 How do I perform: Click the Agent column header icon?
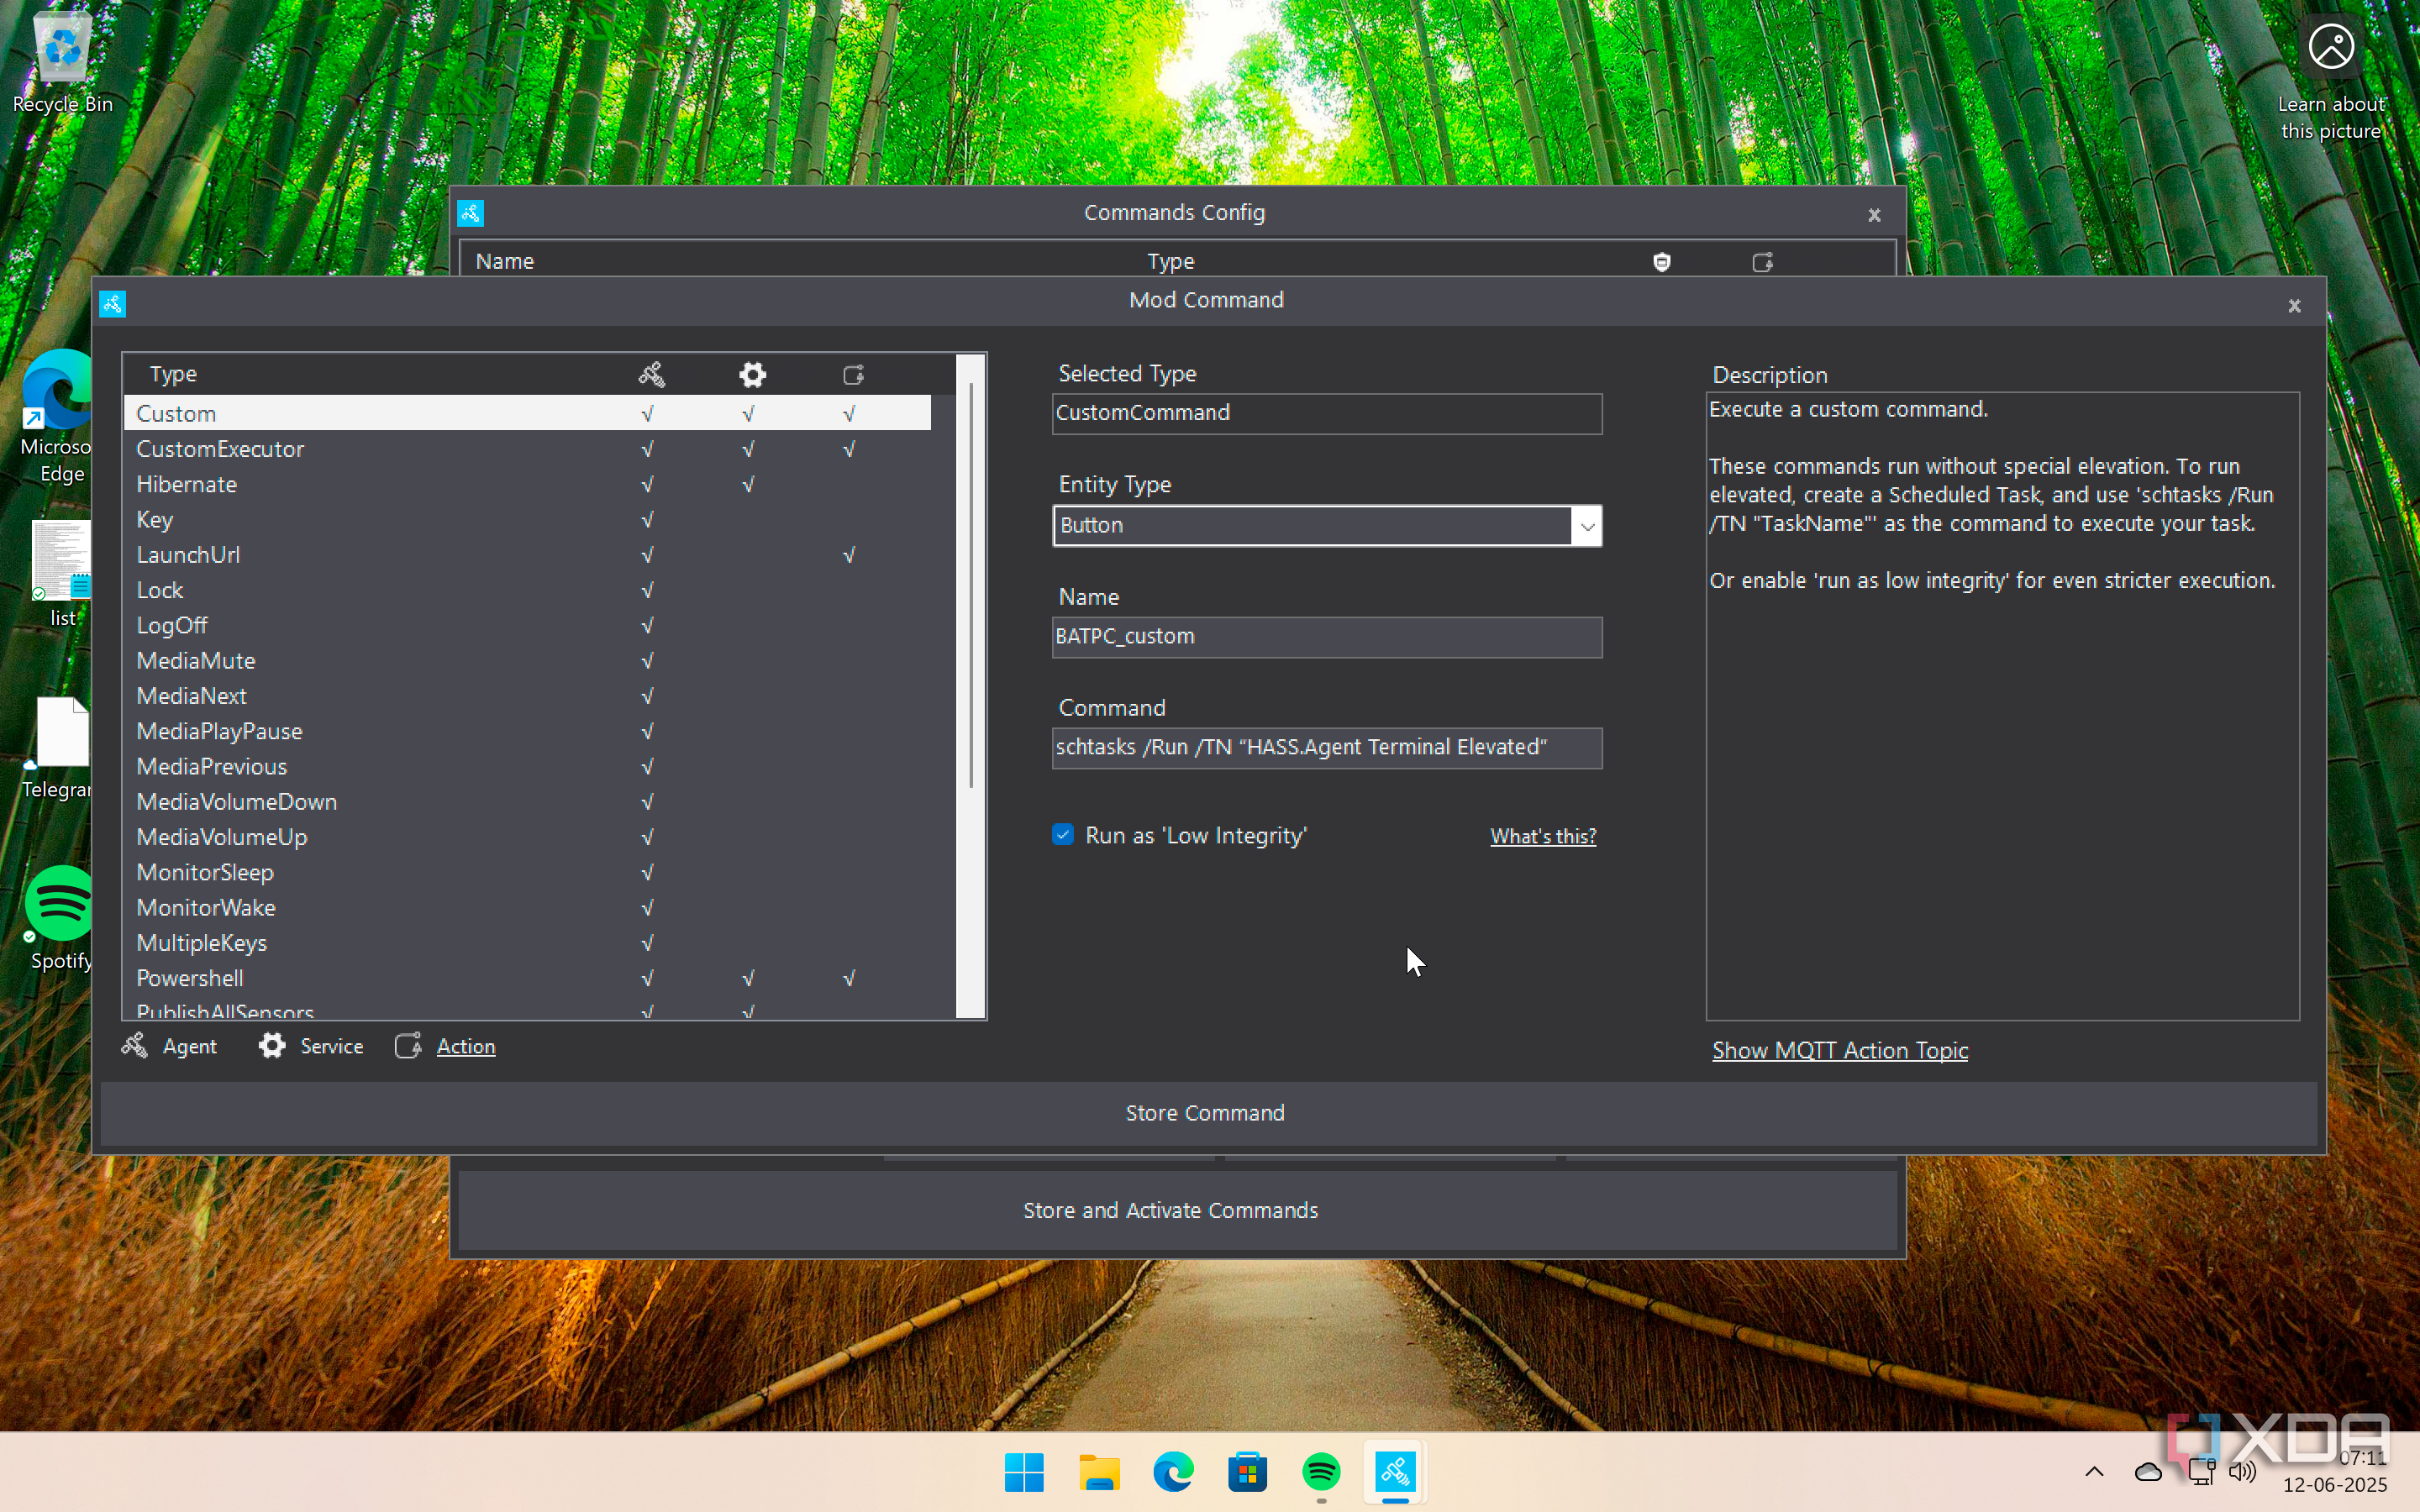click(651, 374)
